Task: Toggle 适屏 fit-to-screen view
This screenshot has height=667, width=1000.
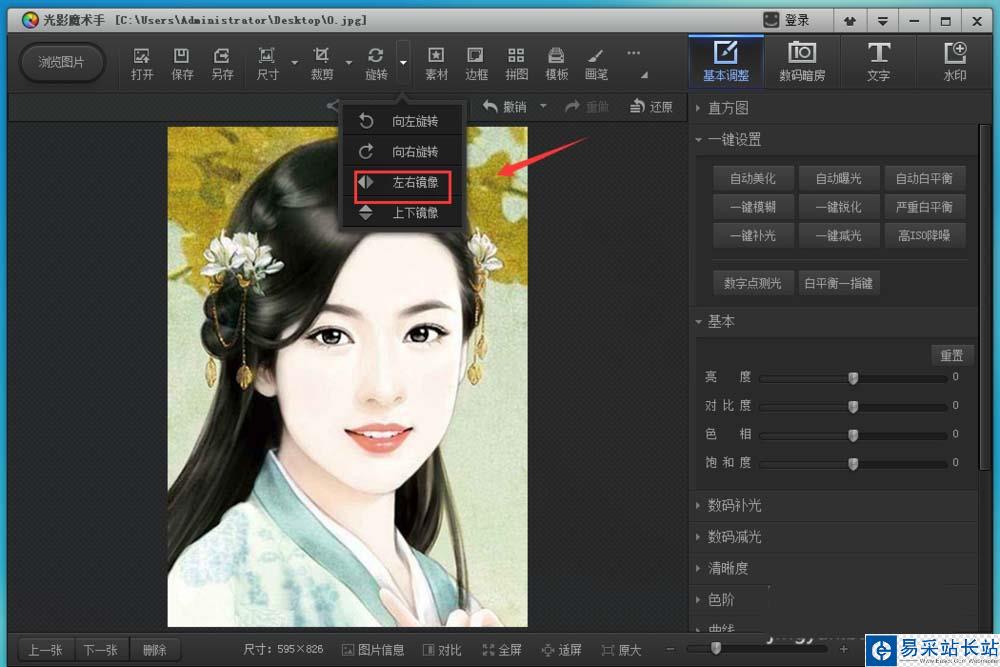Action: pyautogui.click(x=561, y=650)
